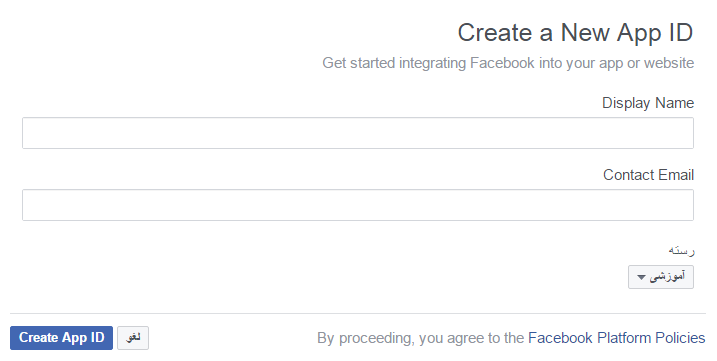Open the آموزشی category dropdown
717x361 pixels.
pyautogui.click(x=661, y=277)
